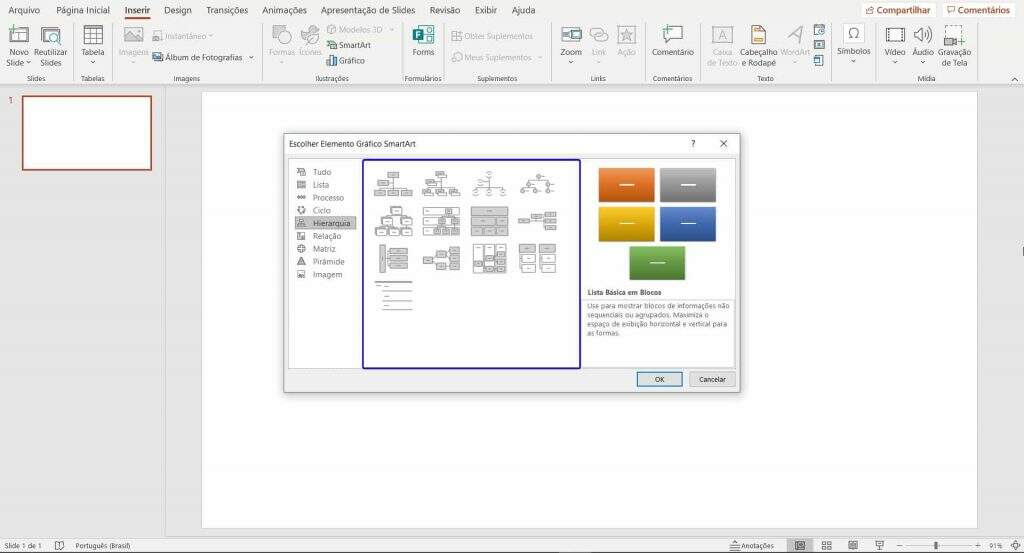
Task: Adjust the zoom slider in status bar
Action: pyautogui.click(x=936, y=545)
